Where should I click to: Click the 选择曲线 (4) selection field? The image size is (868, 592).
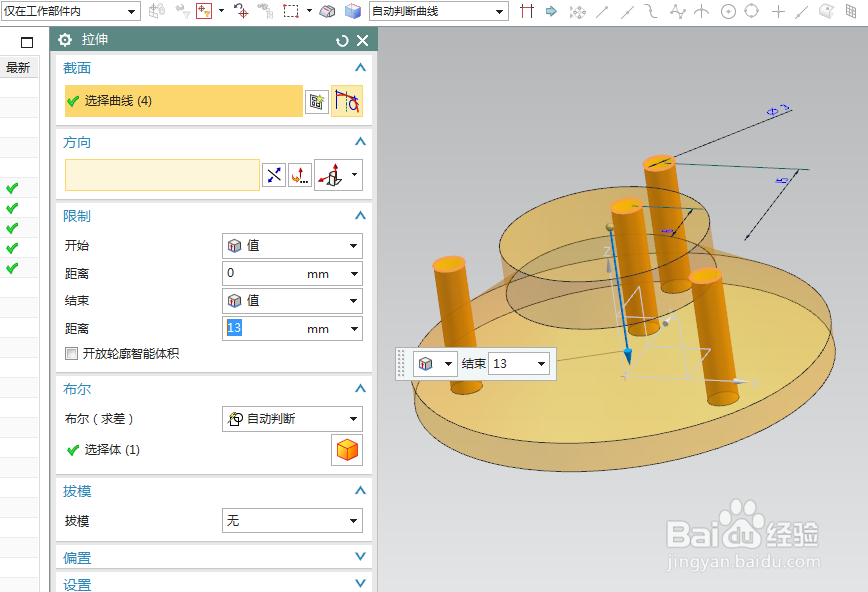point(184,101)
